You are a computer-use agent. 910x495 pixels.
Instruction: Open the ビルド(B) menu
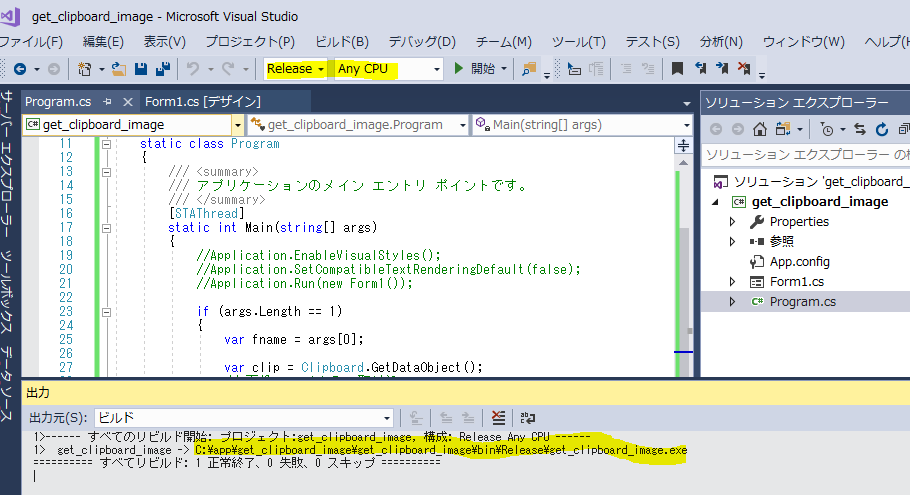(x=341, y=41)
